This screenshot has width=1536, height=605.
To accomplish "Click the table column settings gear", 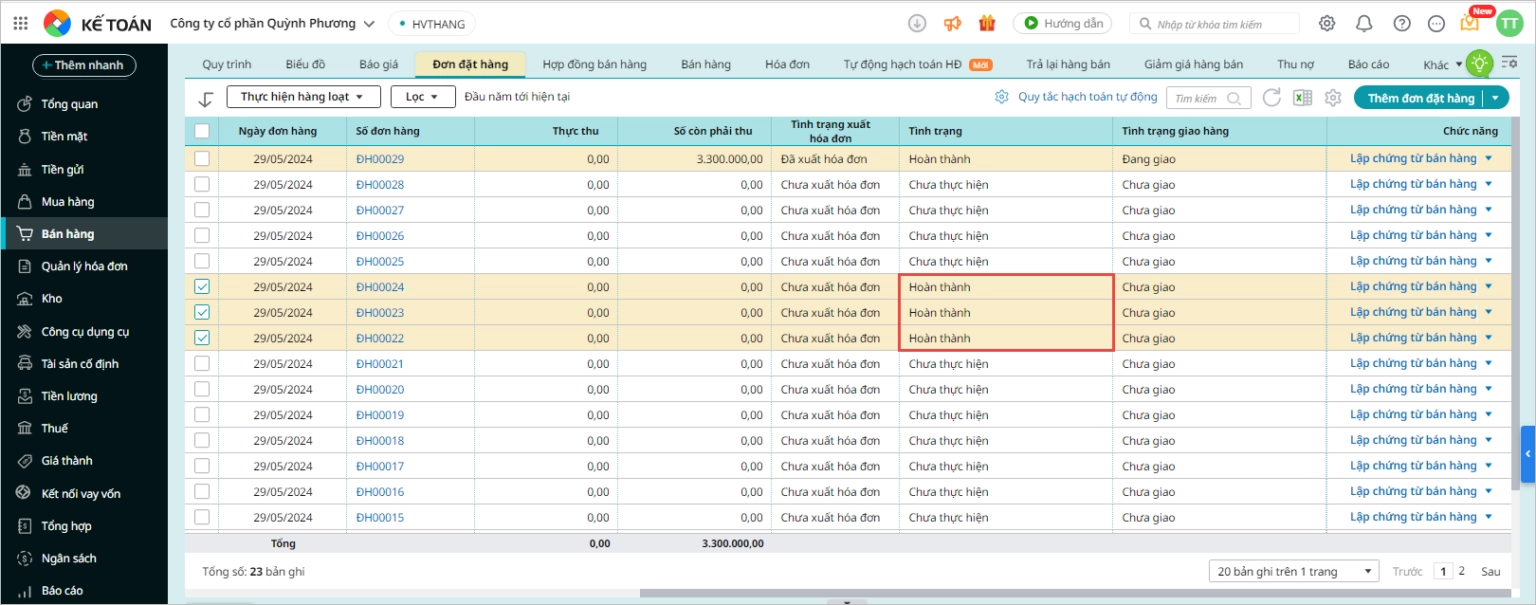I will tap(1332, 98).
